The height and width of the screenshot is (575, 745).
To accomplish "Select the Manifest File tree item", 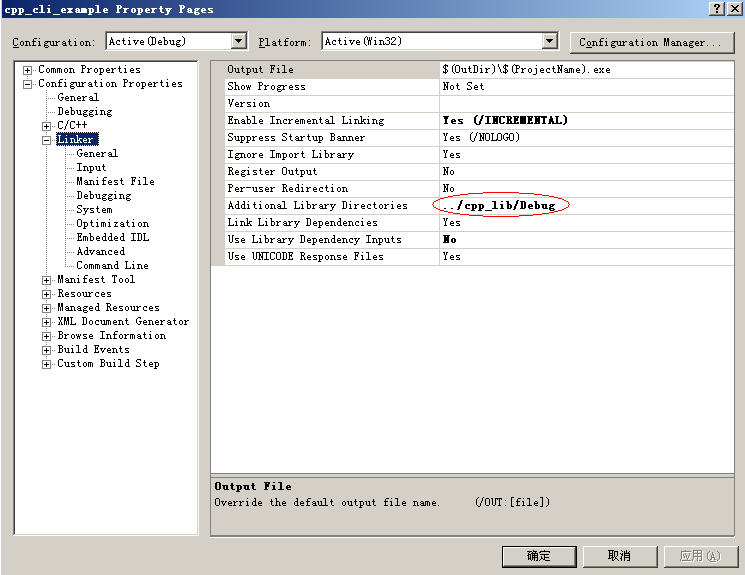I will click(115, 182).
